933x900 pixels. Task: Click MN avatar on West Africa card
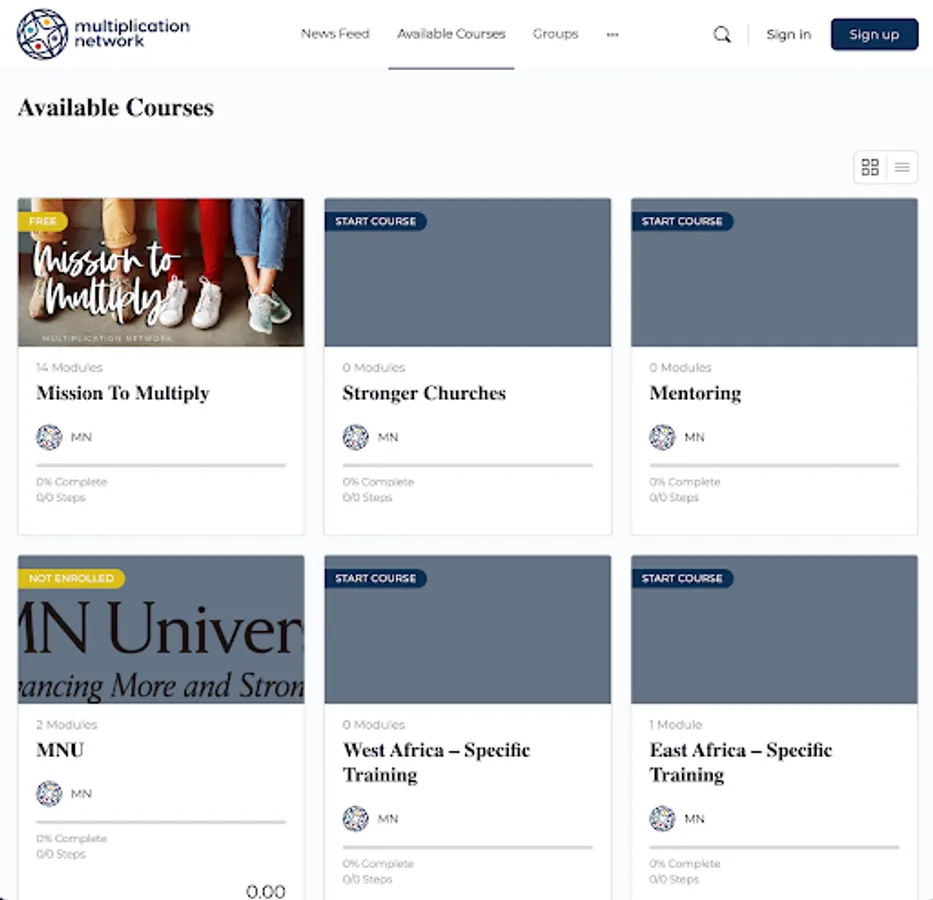(x=355, y=819)
